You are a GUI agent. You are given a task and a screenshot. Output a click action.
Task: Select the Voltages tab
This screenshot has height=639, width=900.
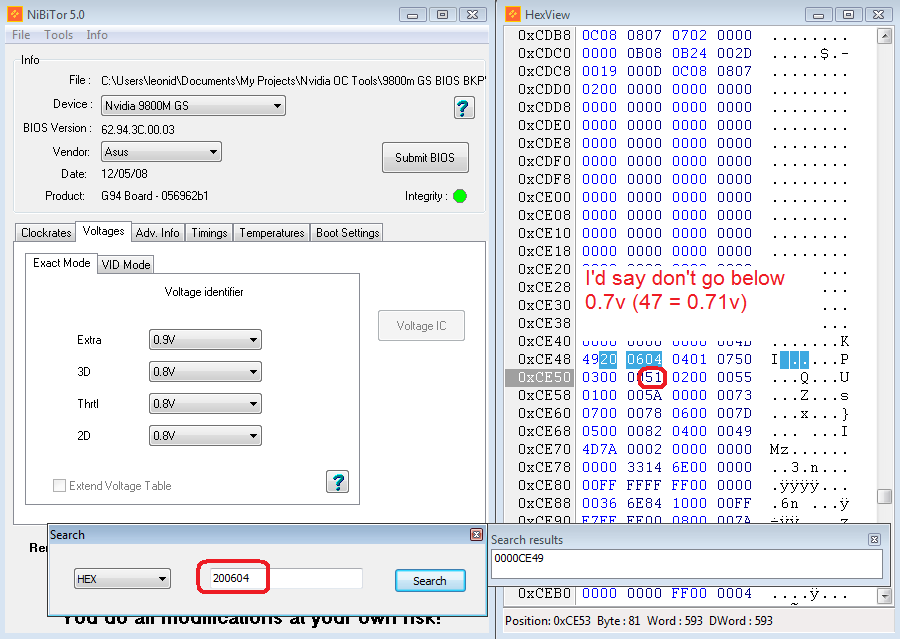[103, 231]
